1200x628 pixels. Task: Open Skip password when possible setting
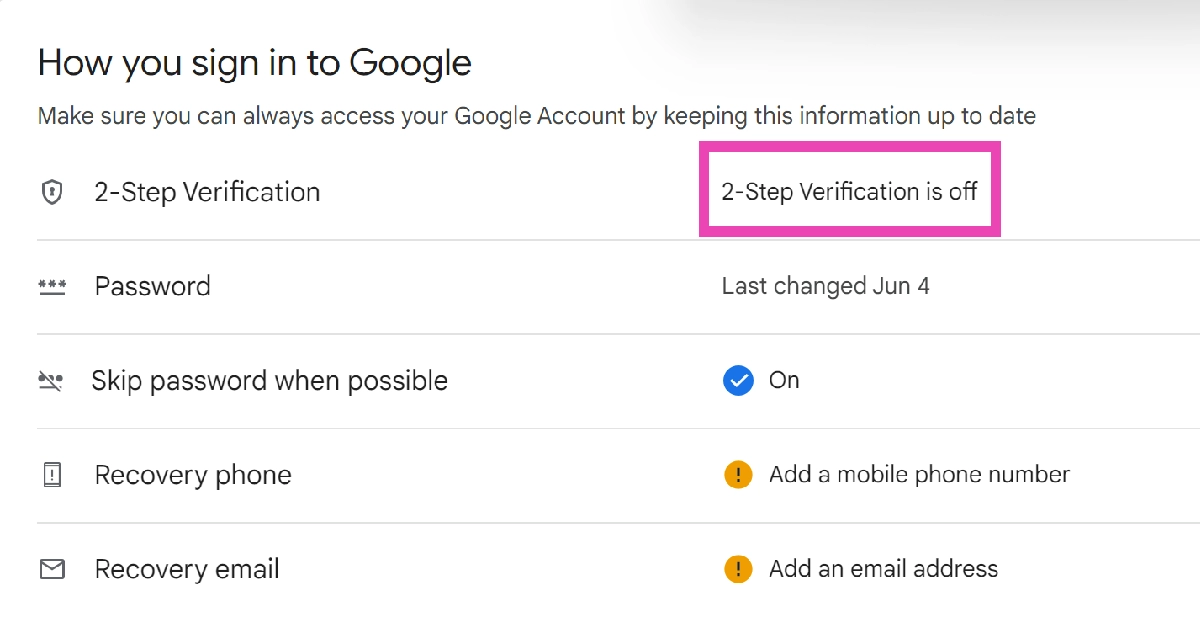tap(269, 381)
